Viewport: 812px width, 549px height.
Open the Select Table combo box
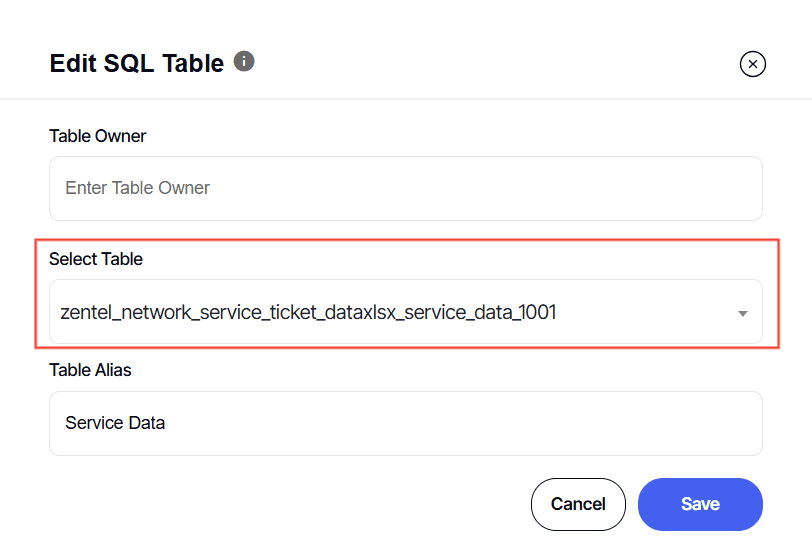[x=405, y=312]
